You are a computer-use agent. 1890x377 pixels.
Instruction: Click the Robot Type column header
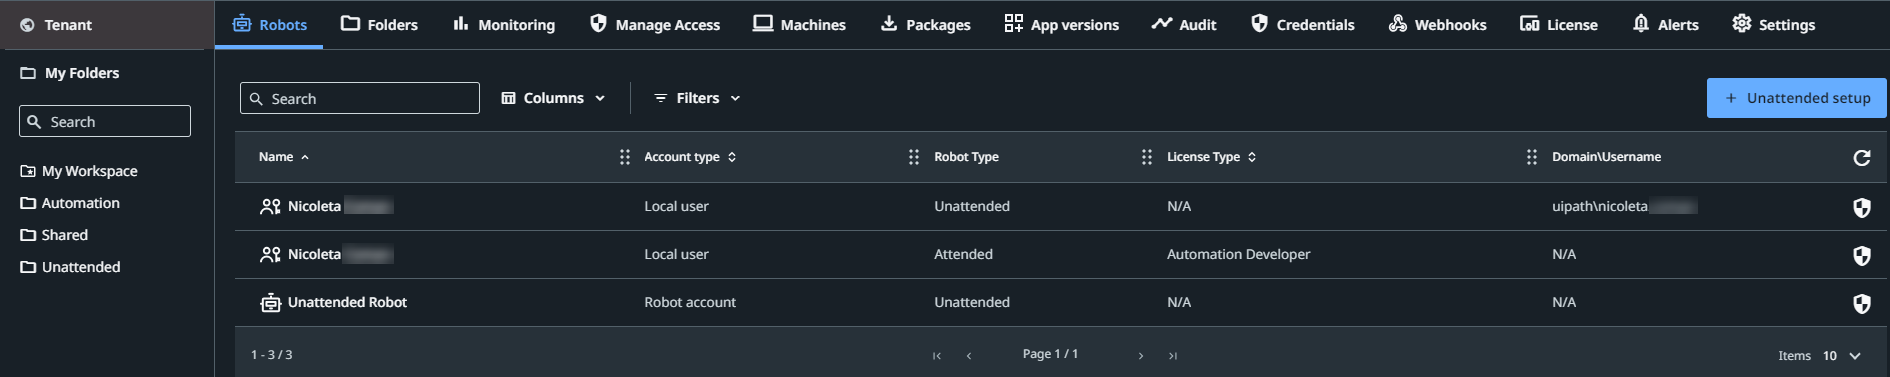(966, 157)
